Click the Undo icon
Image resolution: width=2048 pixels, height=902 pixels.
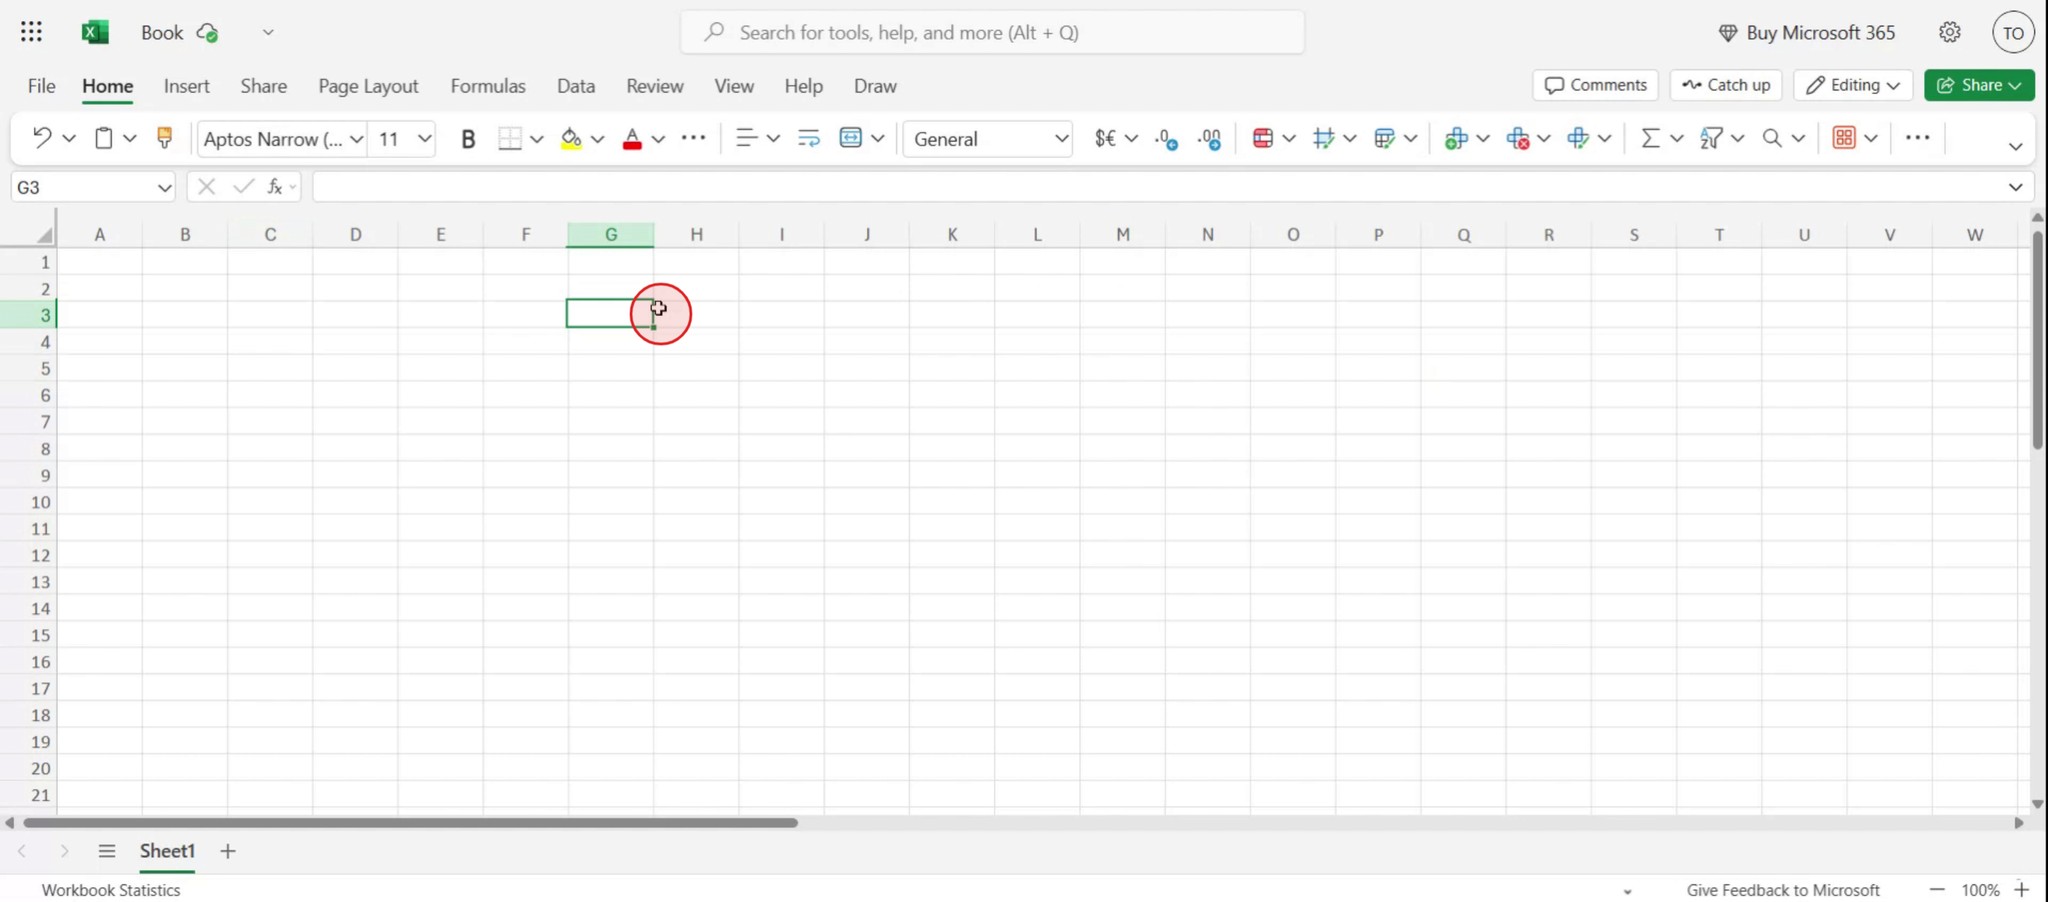pyautogui.click(x=42, y=138)
